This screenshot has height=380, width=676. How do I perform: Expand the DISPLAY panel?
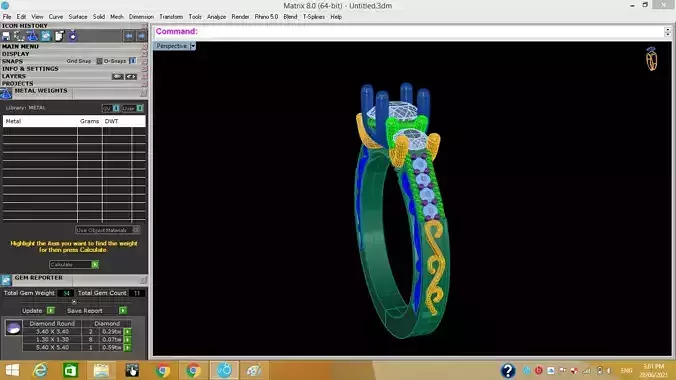(16, 54)
